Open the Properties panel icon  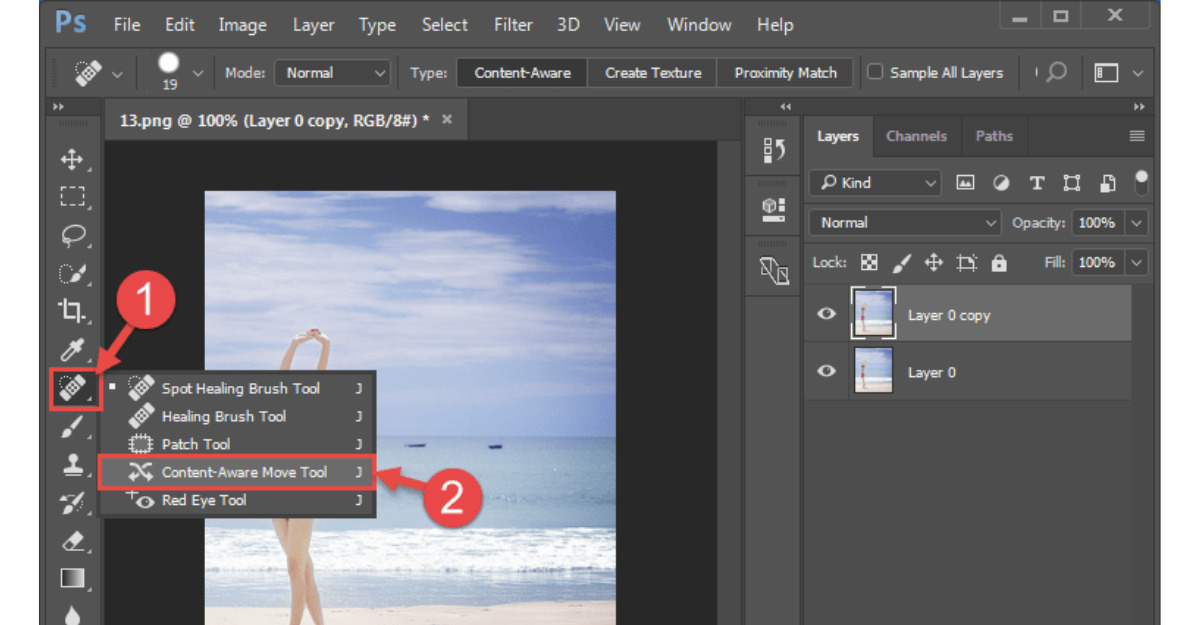pos(773,209)
